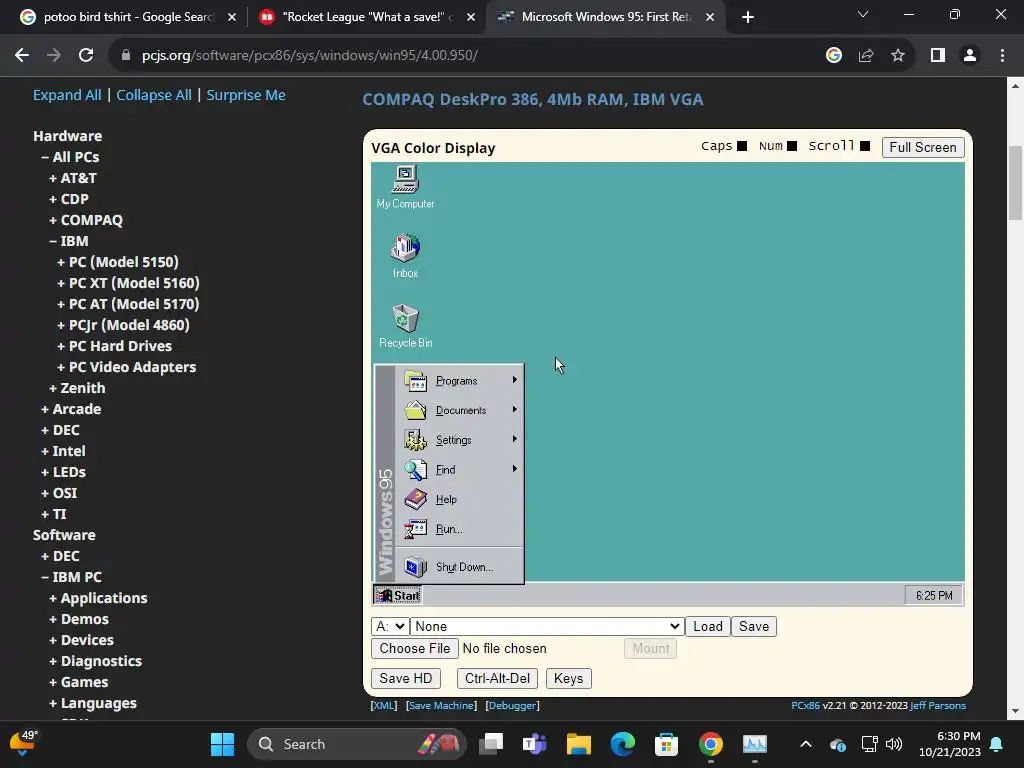Click the Windows 11 Start icon
This screenshot has height=768, width=1024.
tap(222, 744)
